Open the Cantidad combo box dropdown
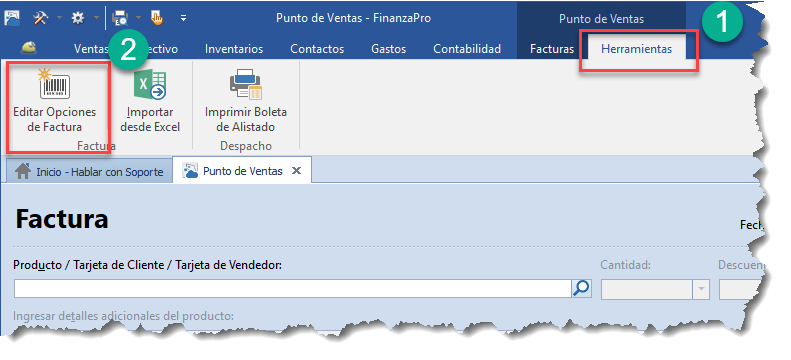This screenshot has width=791, height=360. (x=701, y=290)
